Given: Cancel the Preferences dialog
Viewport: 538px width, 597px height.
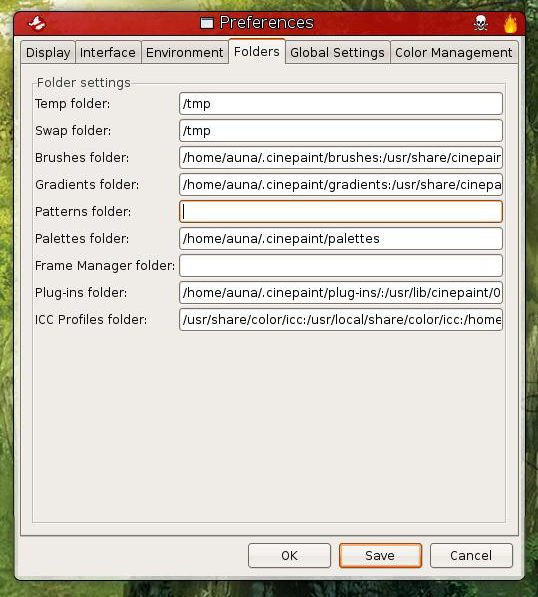Looking at the screenshot, I should coord(471,555).
